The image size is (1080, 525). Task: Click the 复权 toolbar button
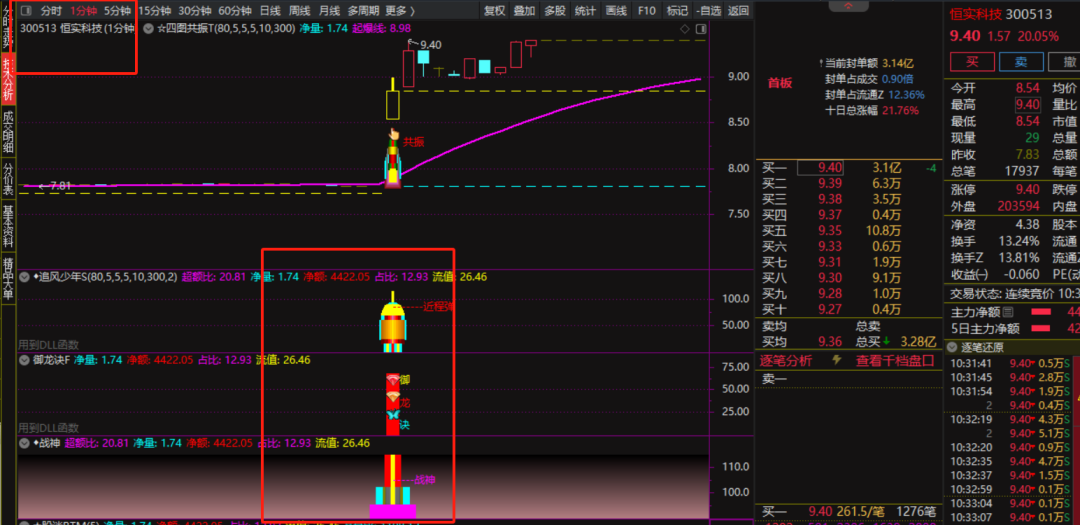(495, 10)
